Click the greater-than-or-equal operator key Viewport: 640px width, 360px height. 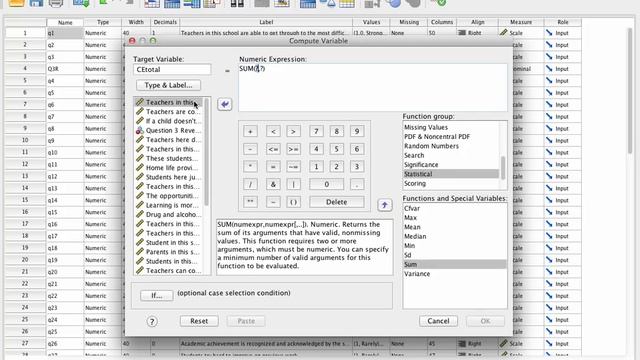point(293,149)
